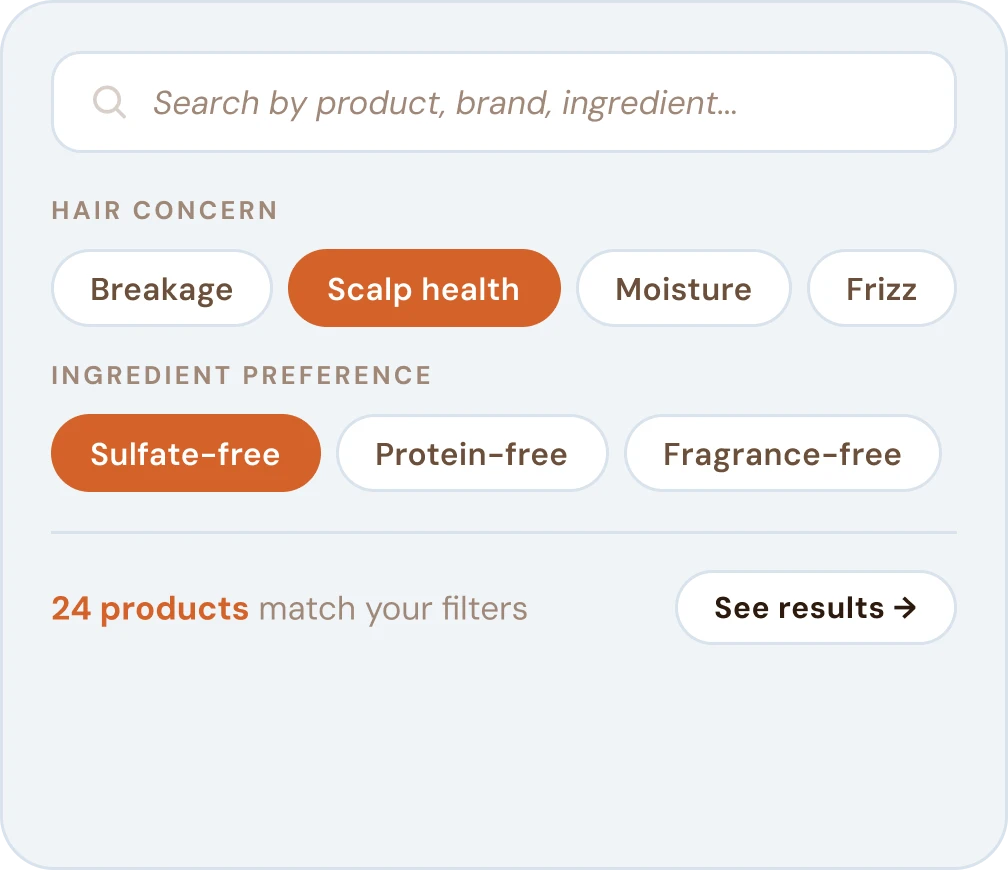
Task: Open results via the rounded See results pill
Action: coord(815,607)
